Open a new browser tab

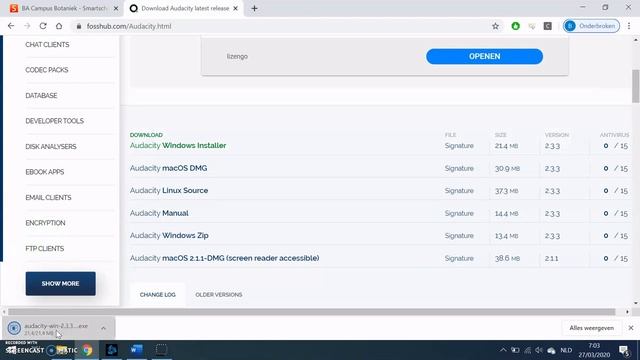(254, 8)
